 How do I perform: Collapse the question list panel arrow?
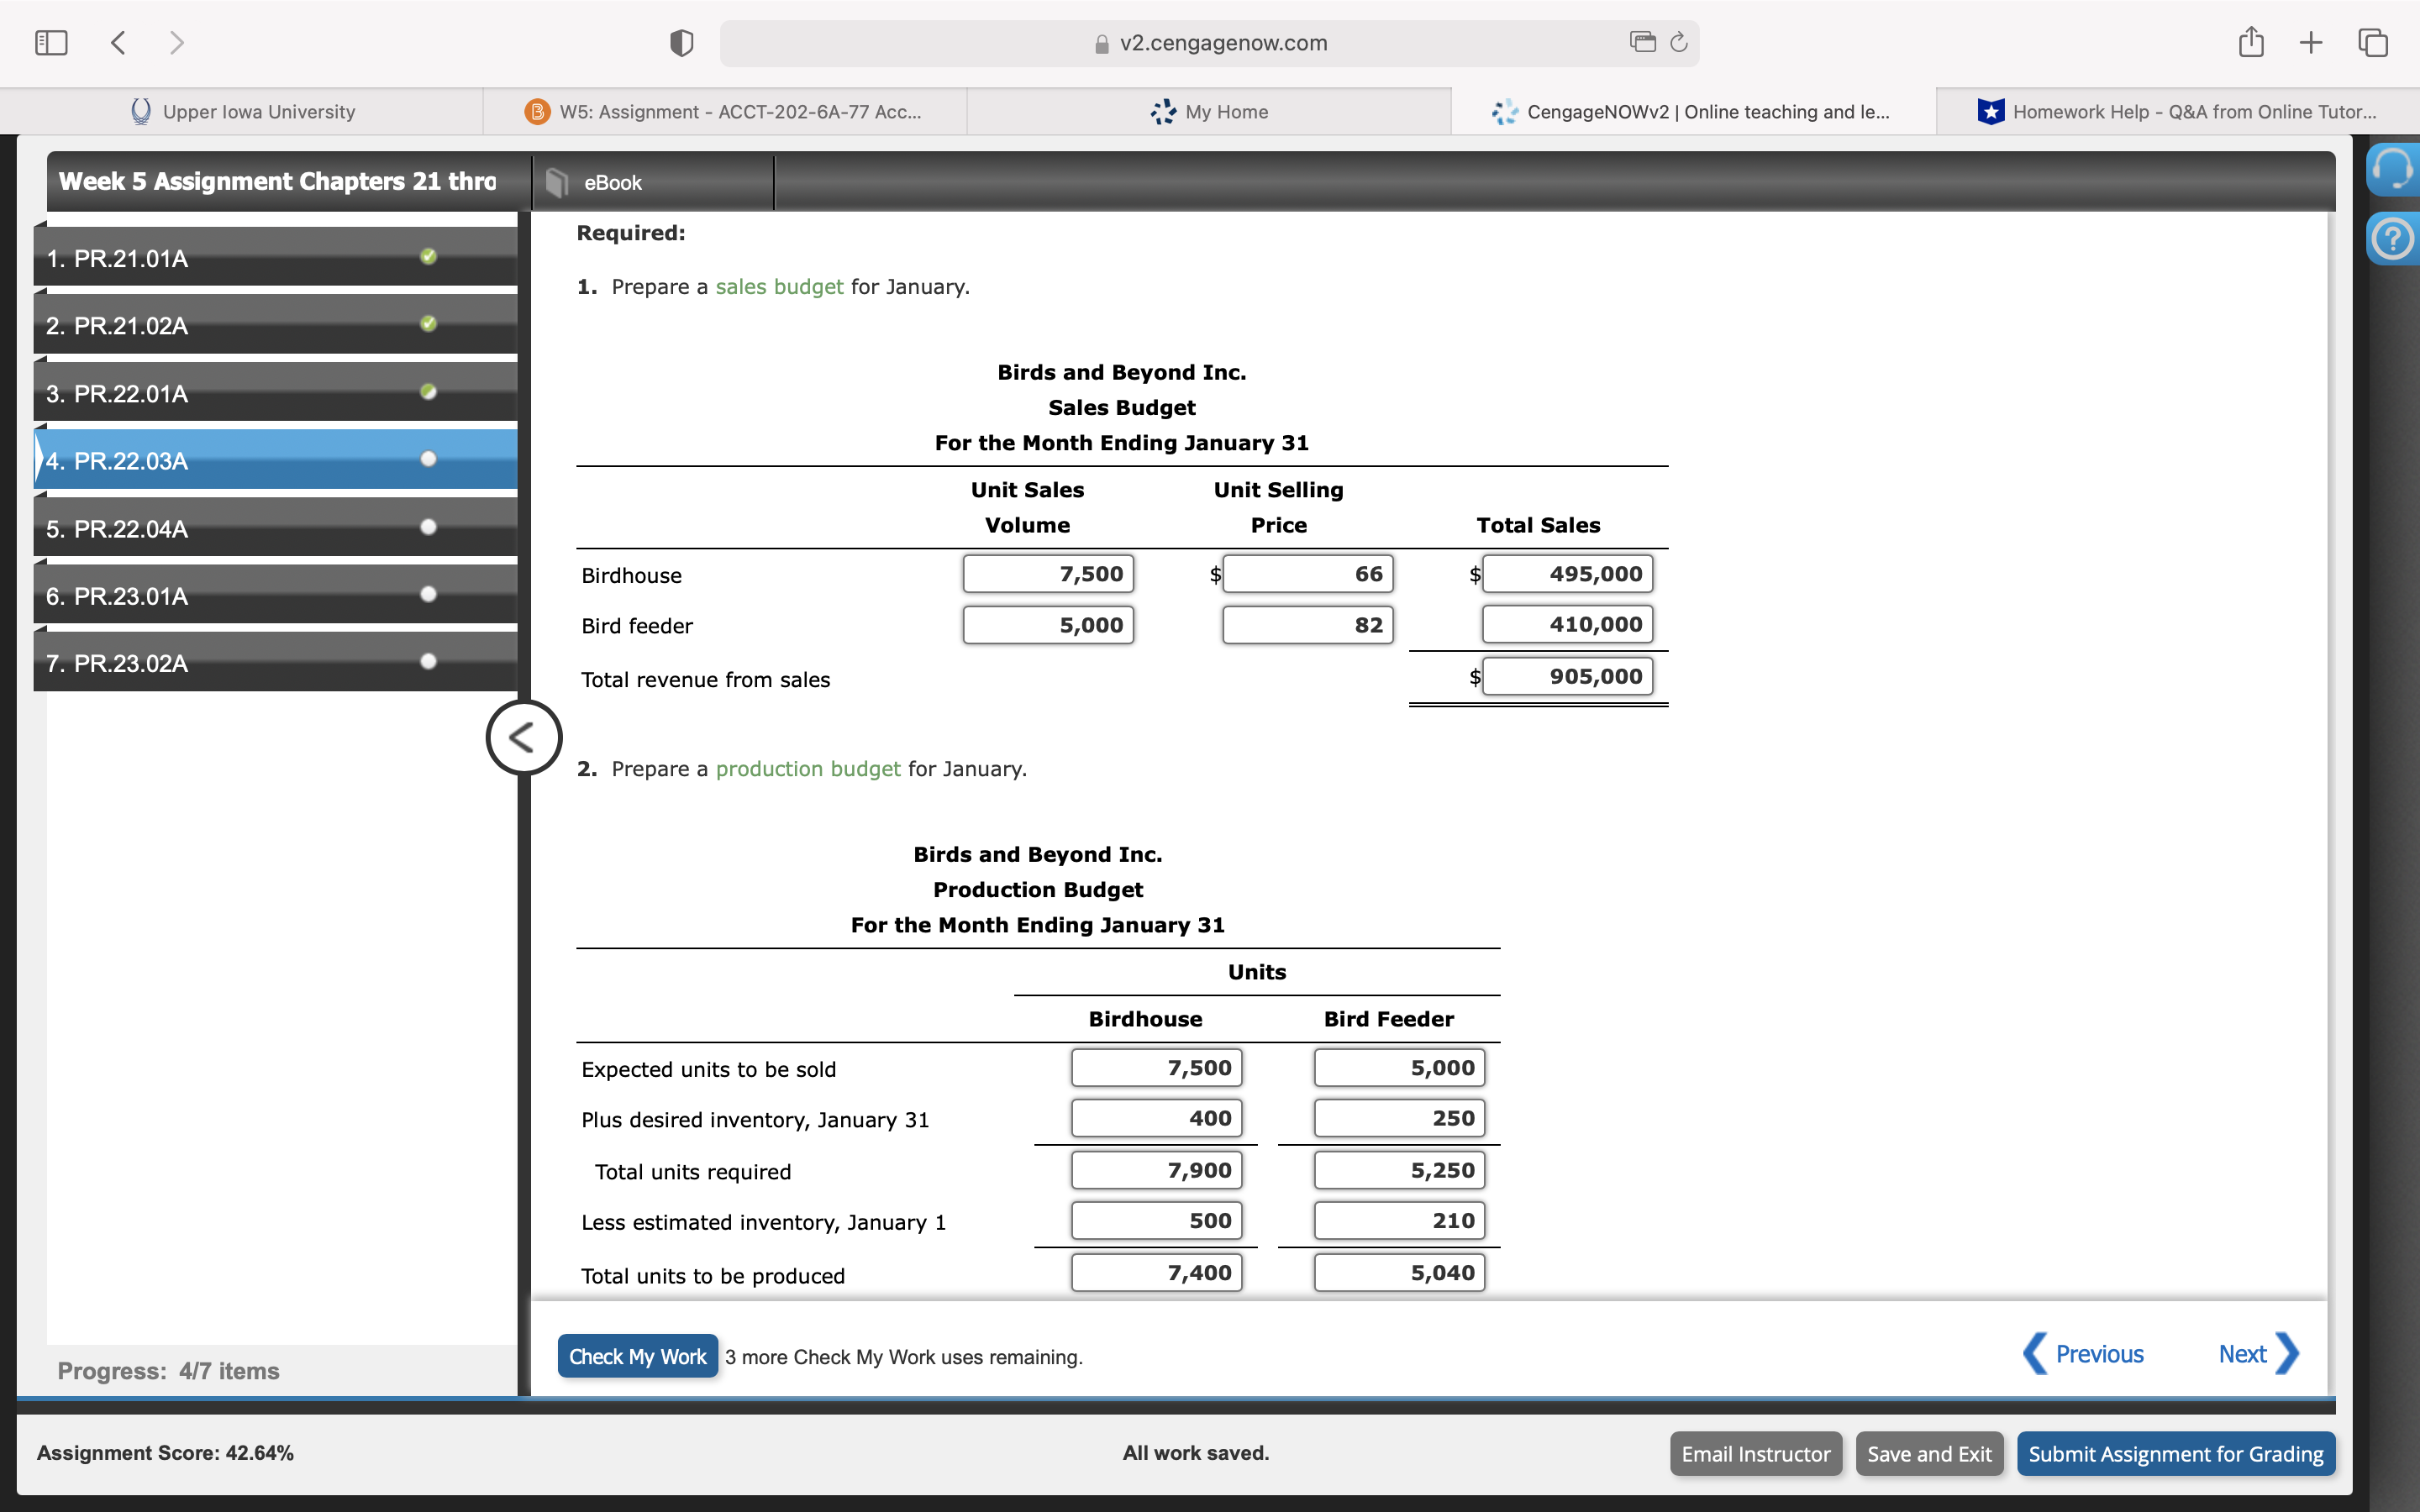click(523, 738)
